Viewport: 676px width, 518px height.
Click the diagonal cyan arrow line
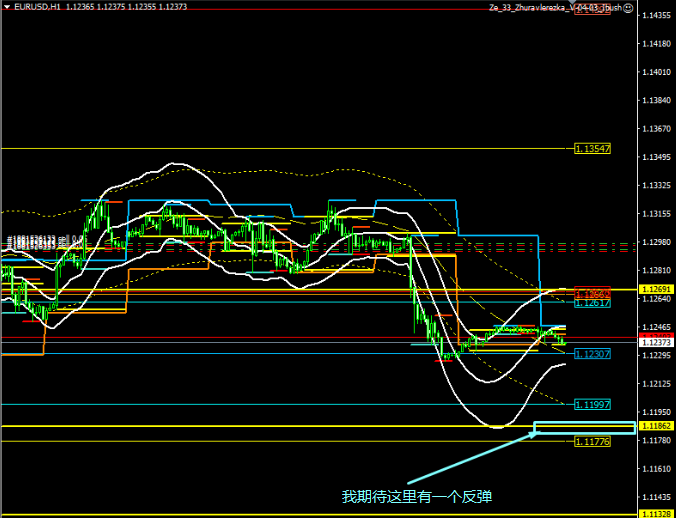(x=470, y=459)
